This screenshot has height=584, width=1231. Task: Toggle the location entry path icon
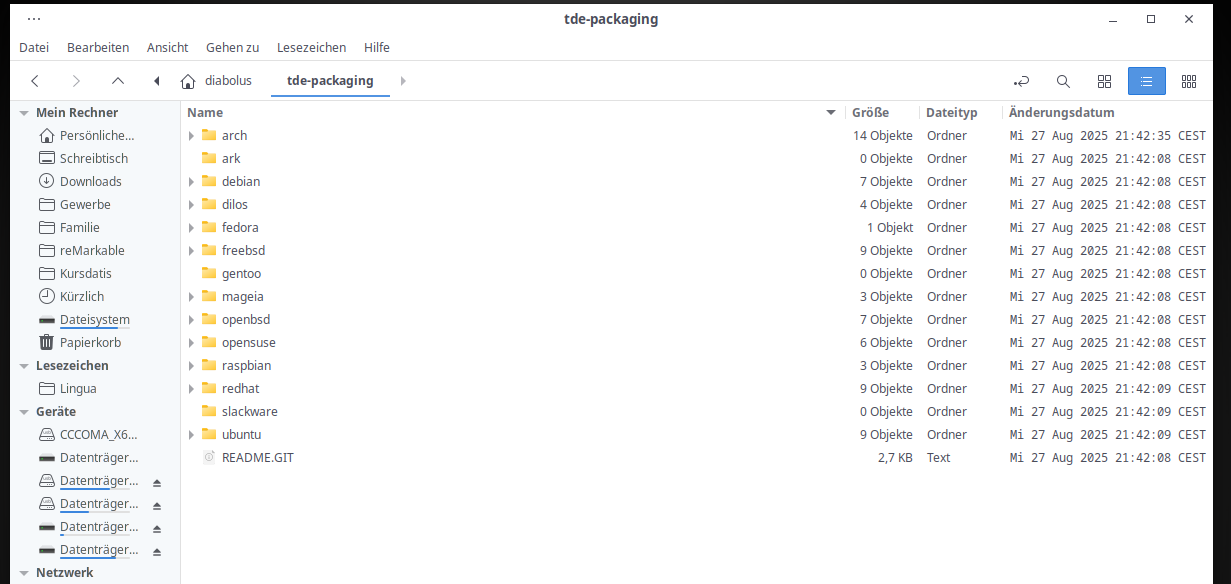(x=1021, y=81)
